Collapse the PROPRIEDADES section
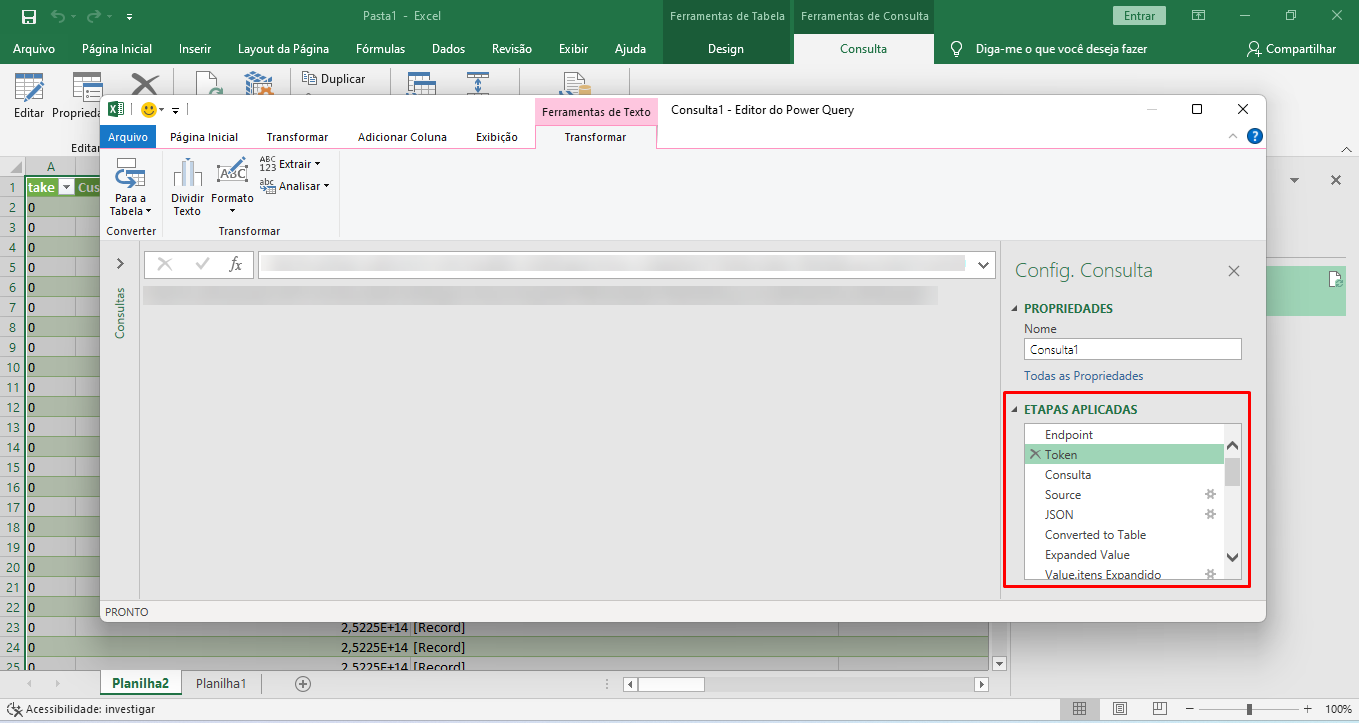 (1015, 309)
